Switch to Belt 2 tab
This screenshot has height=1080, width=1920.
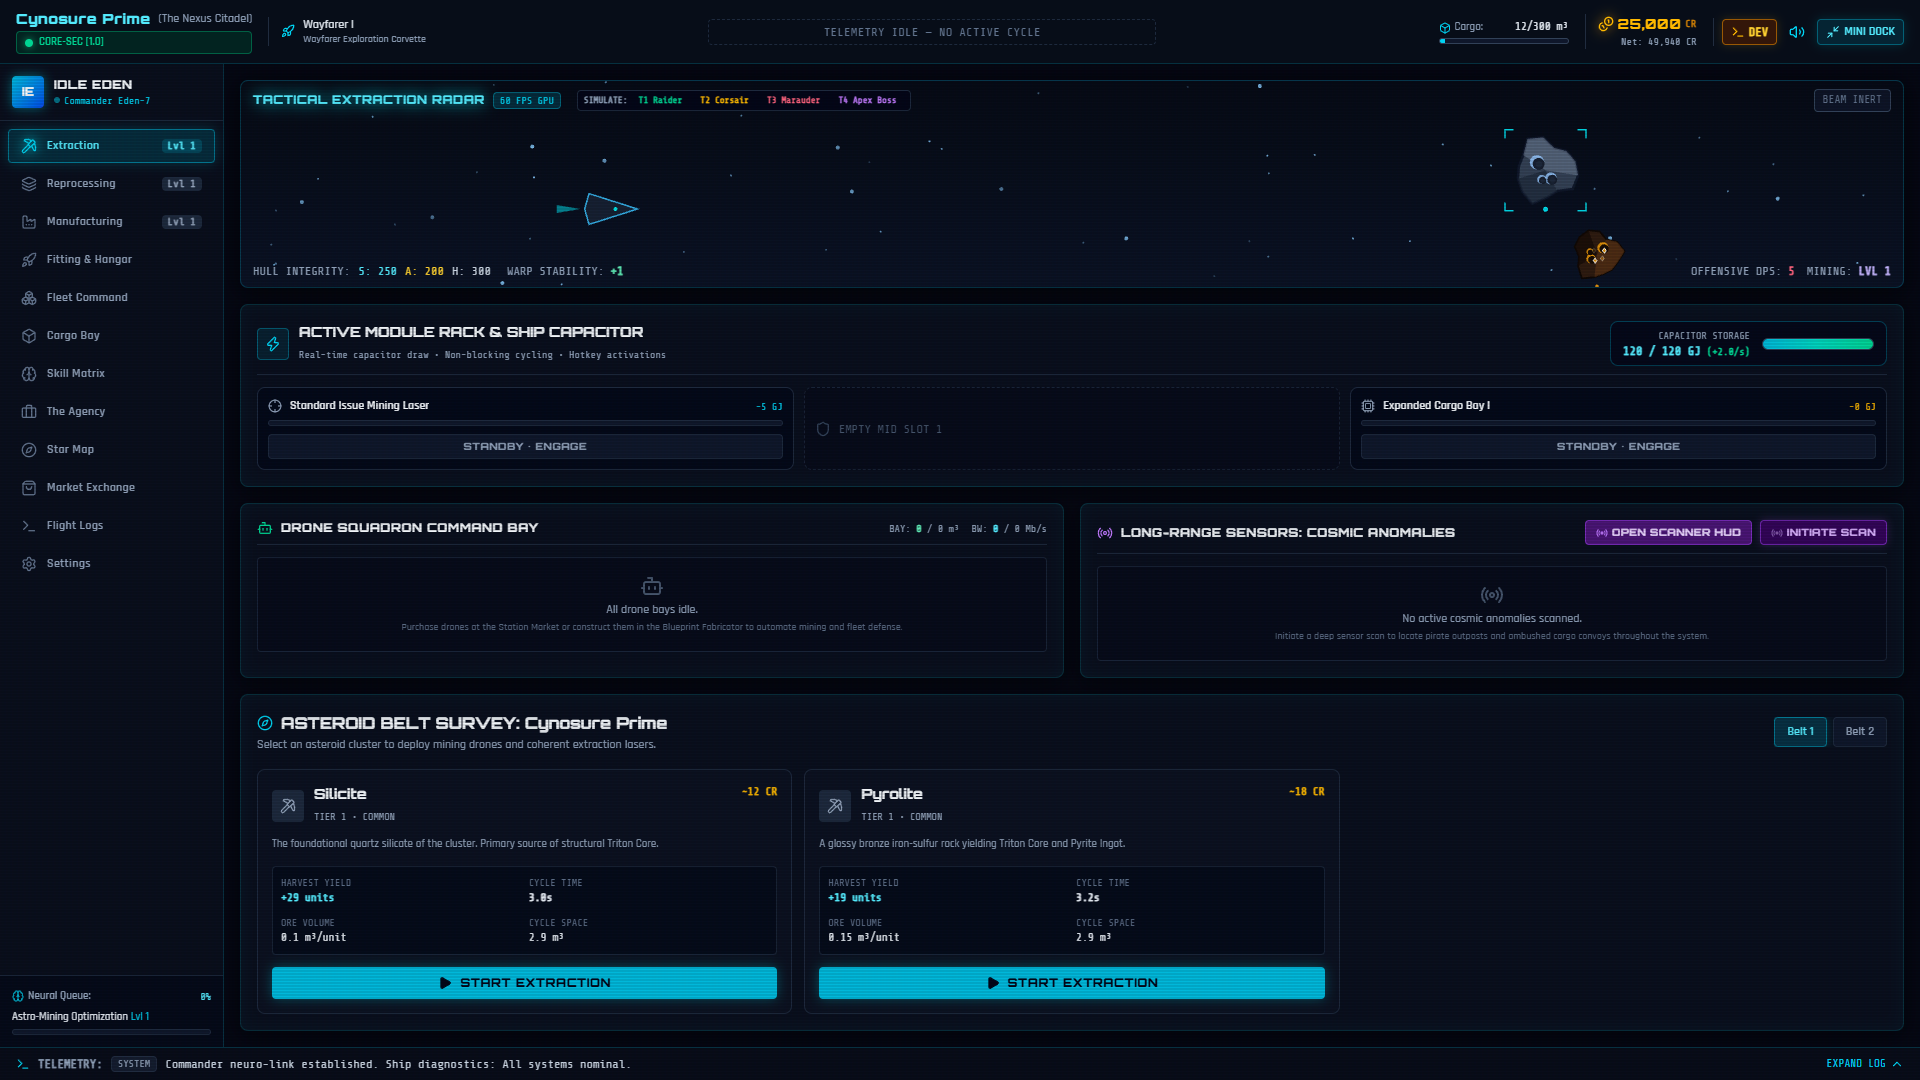(x=1859, y=732)
